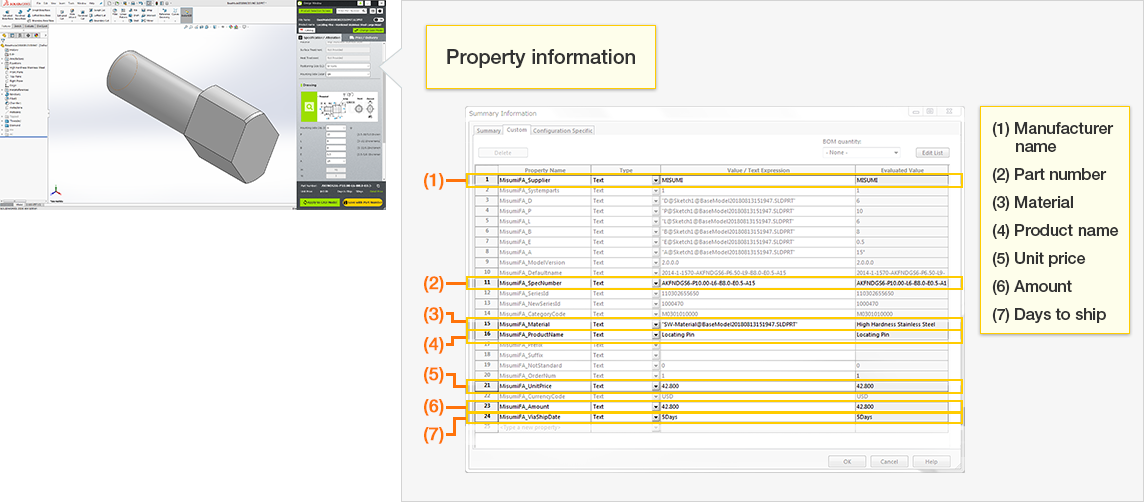1144x502 pixels.
Task: Open the Price / Delivery tab in Design Window
Action: pos(364,38)
